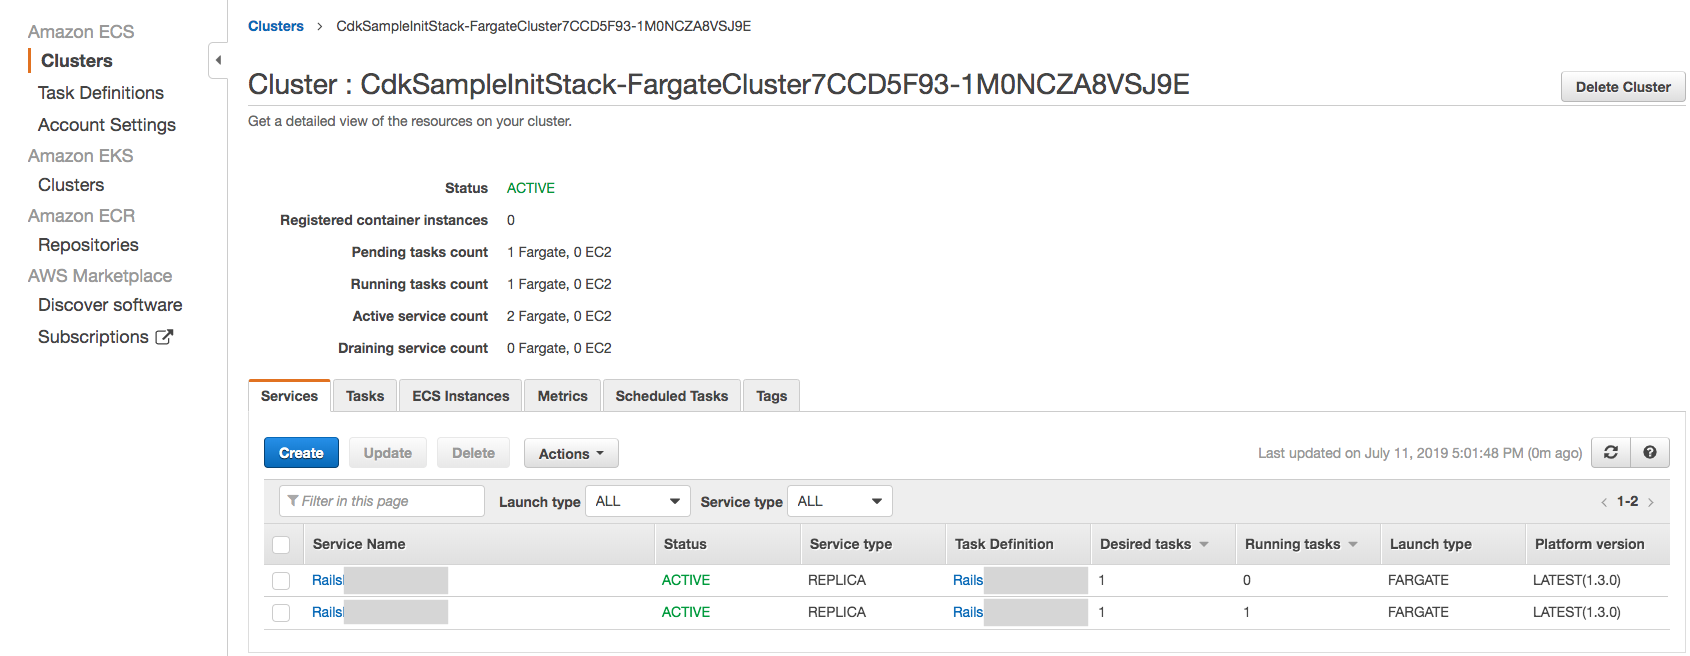Open the Service type dropdown
The image size is (1690, 656).
click(x=840, y=501)
